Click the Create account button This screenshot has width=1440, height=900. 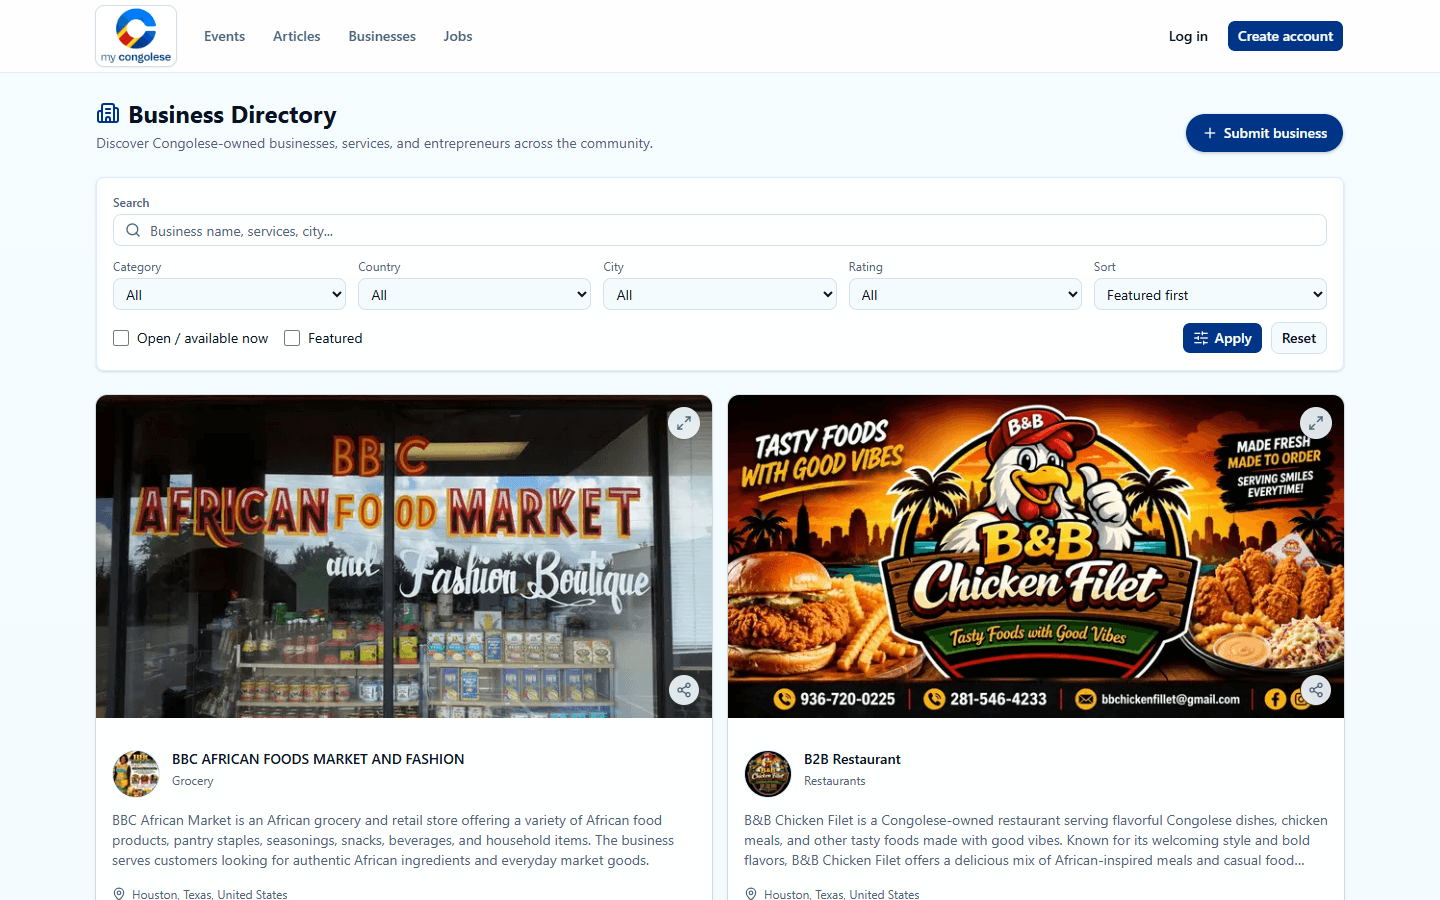point(1285,36)
